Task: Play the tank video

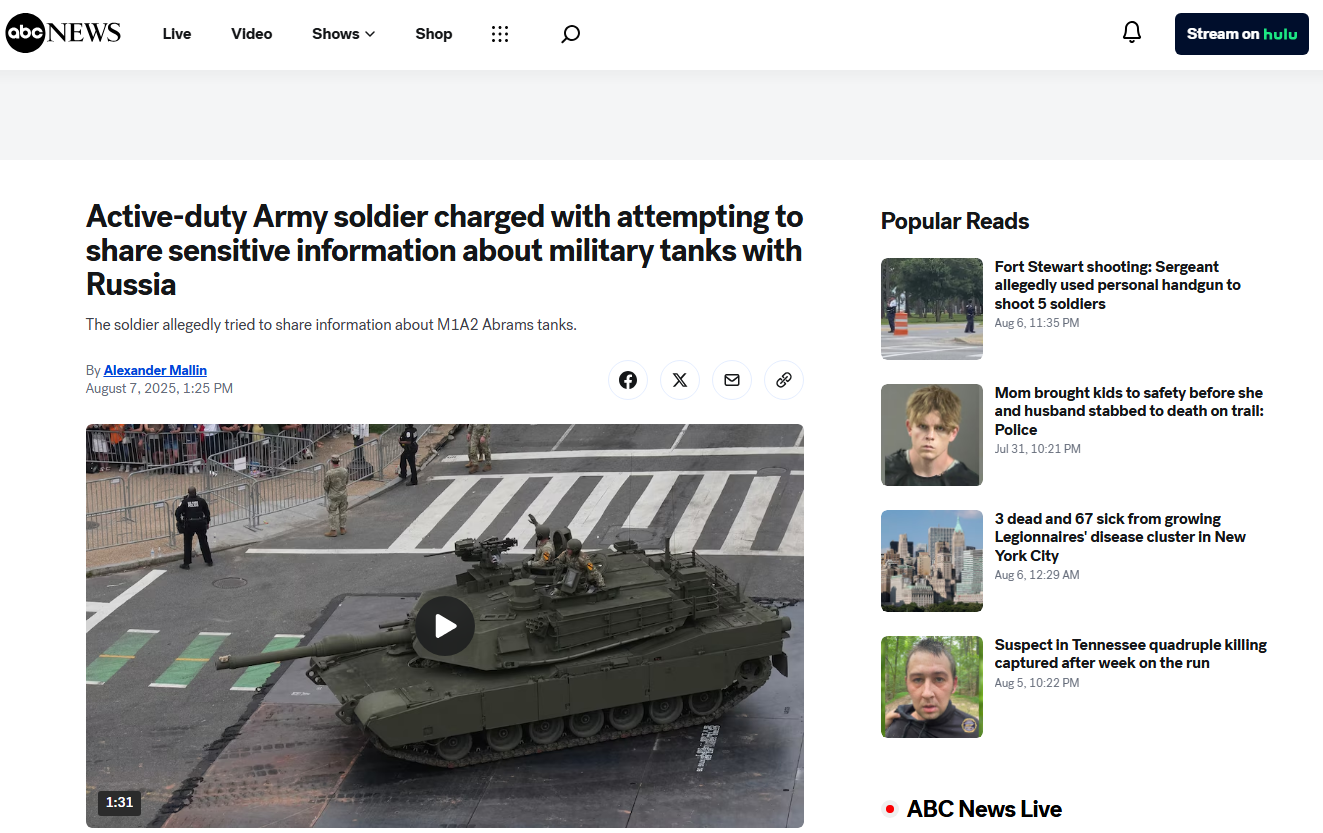Action: tap(445, 626)
